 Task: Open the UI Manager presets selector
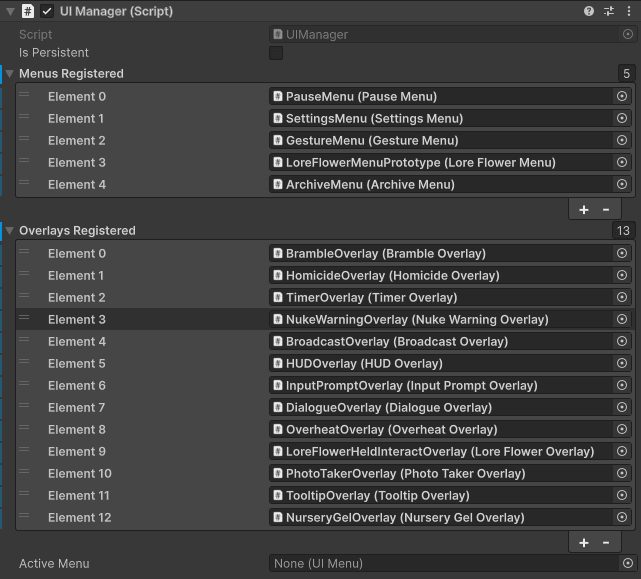click(609, 11)
